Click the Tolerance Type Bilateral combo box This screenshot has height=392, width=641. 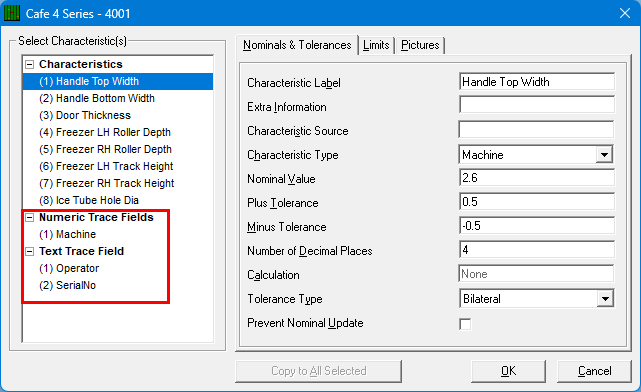[536, 299]
